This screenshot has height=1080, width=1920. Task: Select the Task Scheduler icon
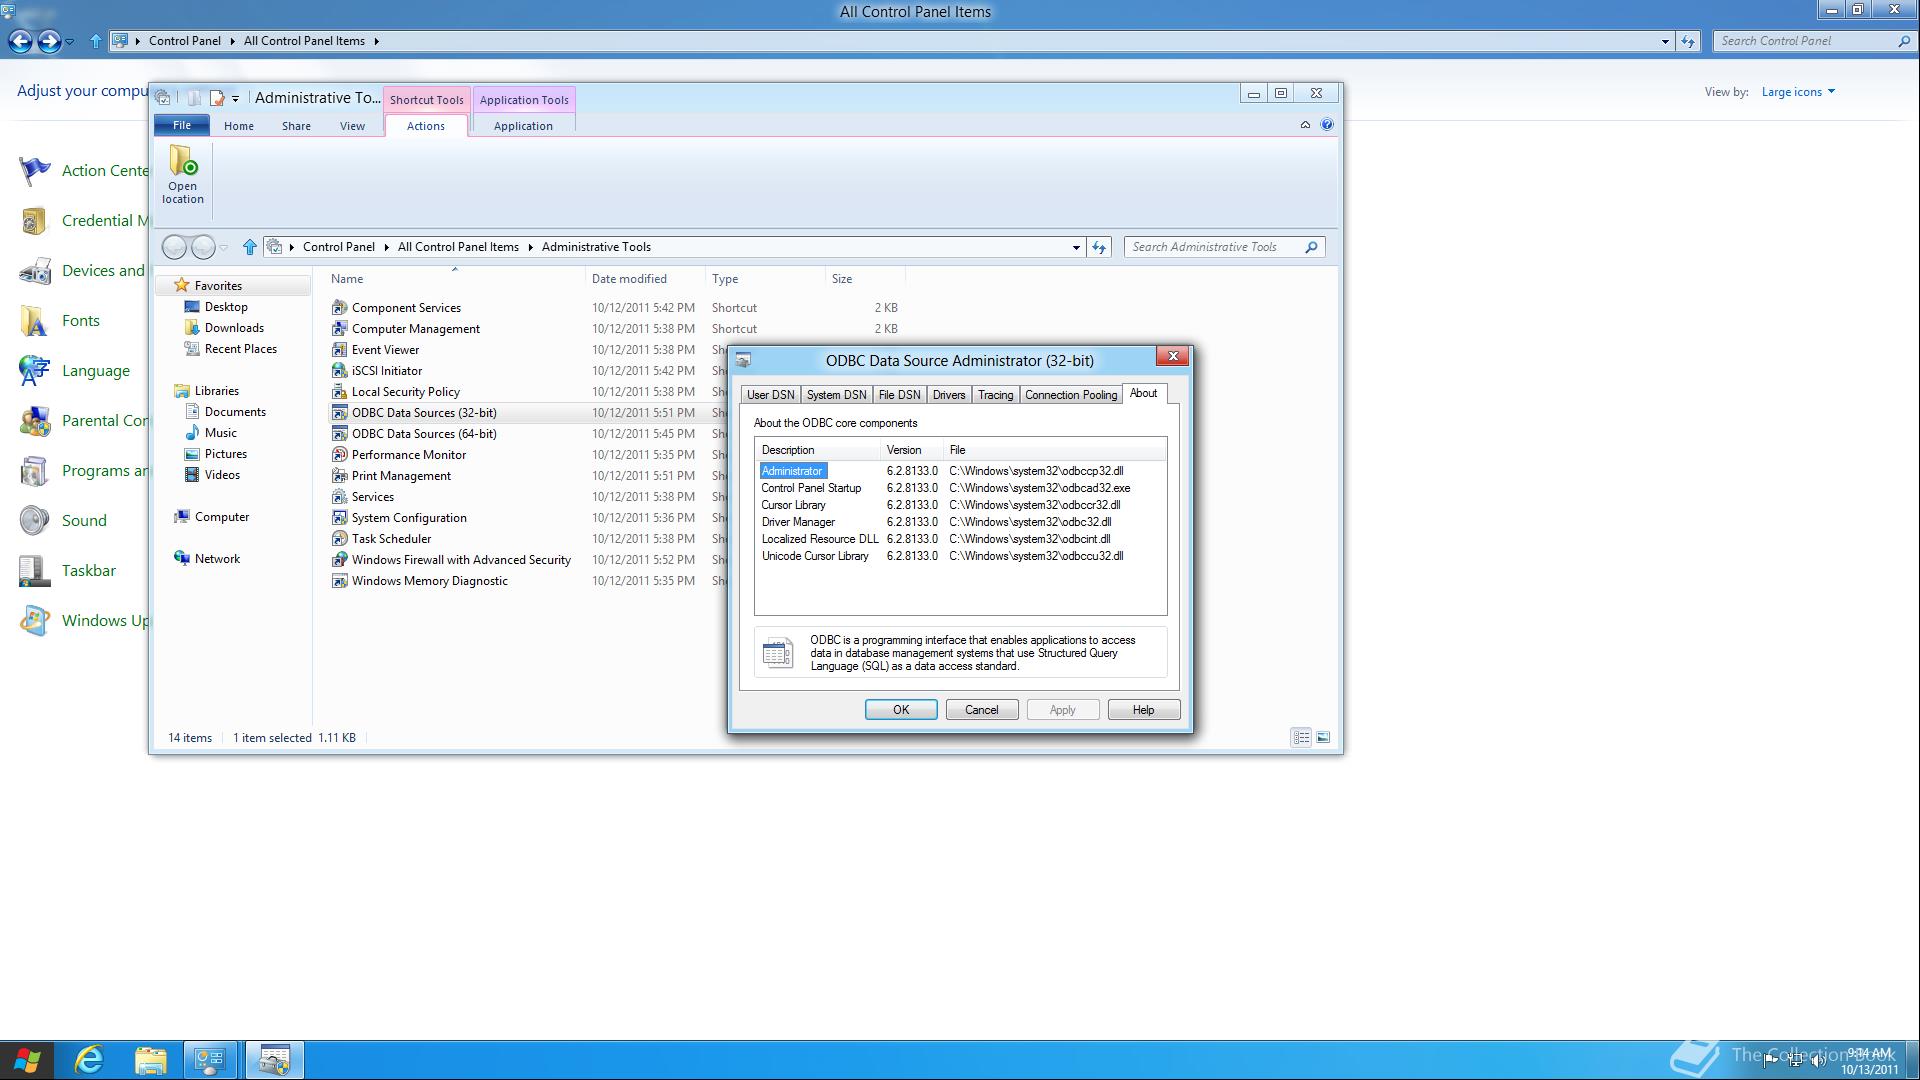[x=340, y=539]
